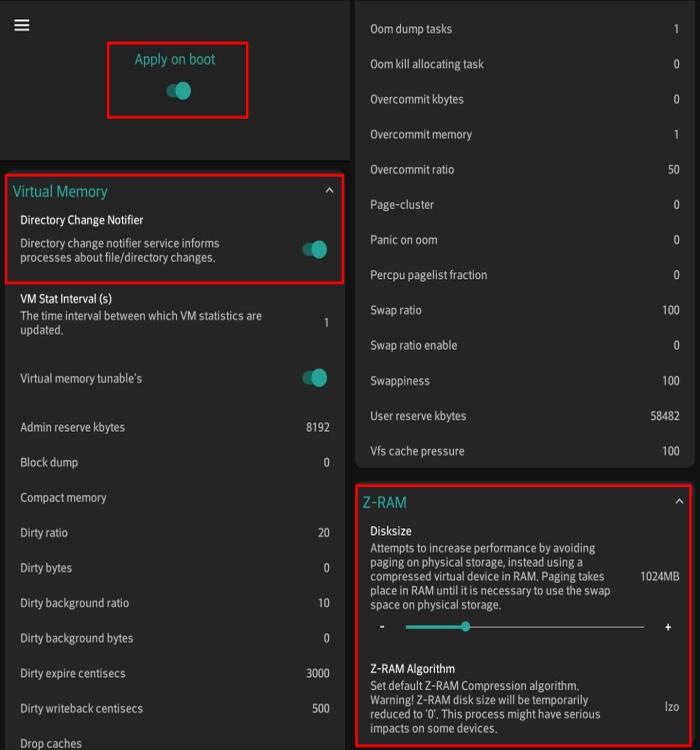Viewport: 700px width, 750px height.
Task: Open Dirty ratio setting
Action: pos(175,532)
